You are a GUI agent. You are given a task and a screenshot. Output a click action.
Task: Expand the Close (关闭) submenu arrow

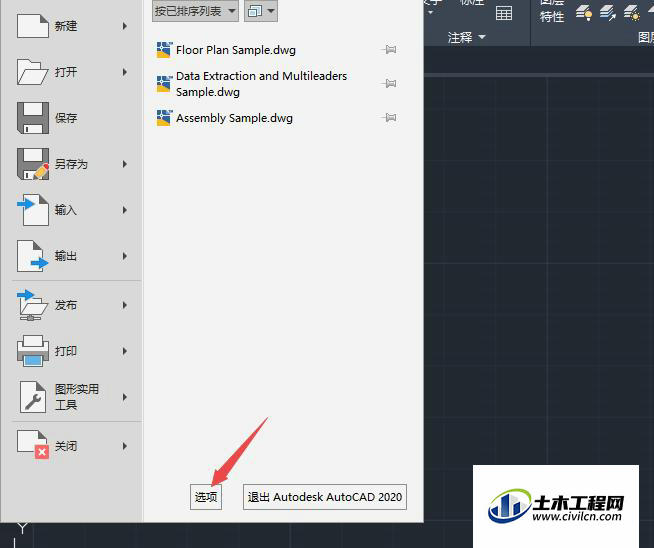pos(124,446)
